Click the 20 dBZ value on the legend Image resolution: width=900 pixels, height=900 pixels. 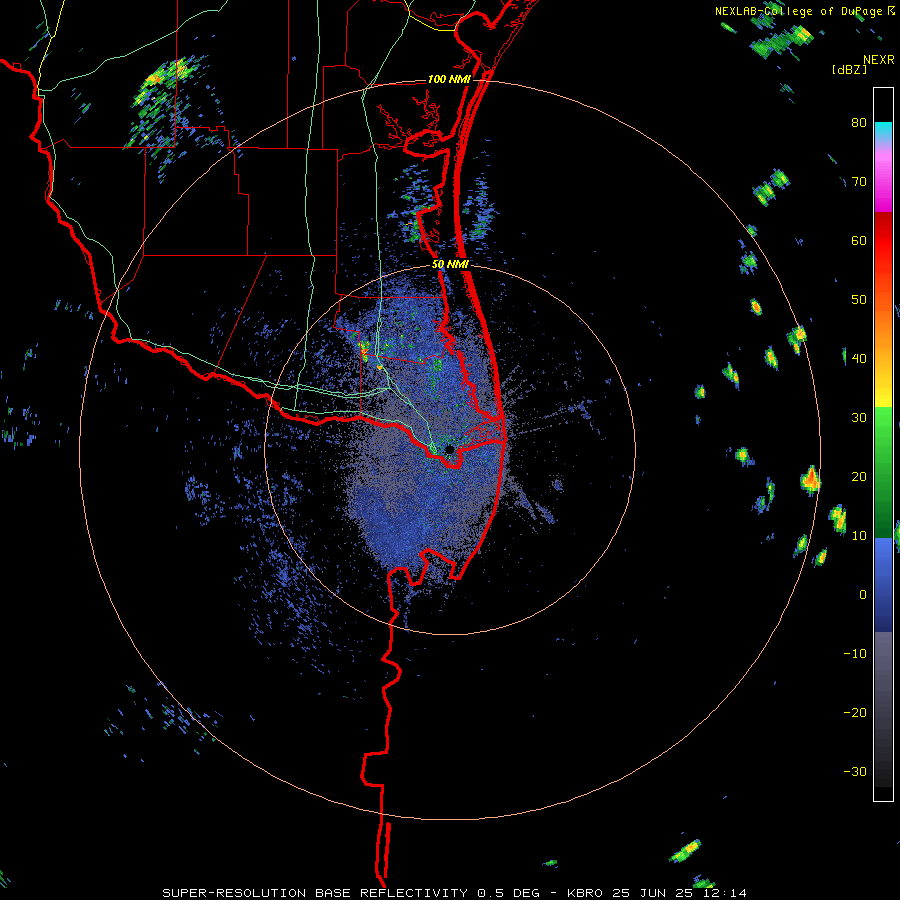[x=859, y=476]
